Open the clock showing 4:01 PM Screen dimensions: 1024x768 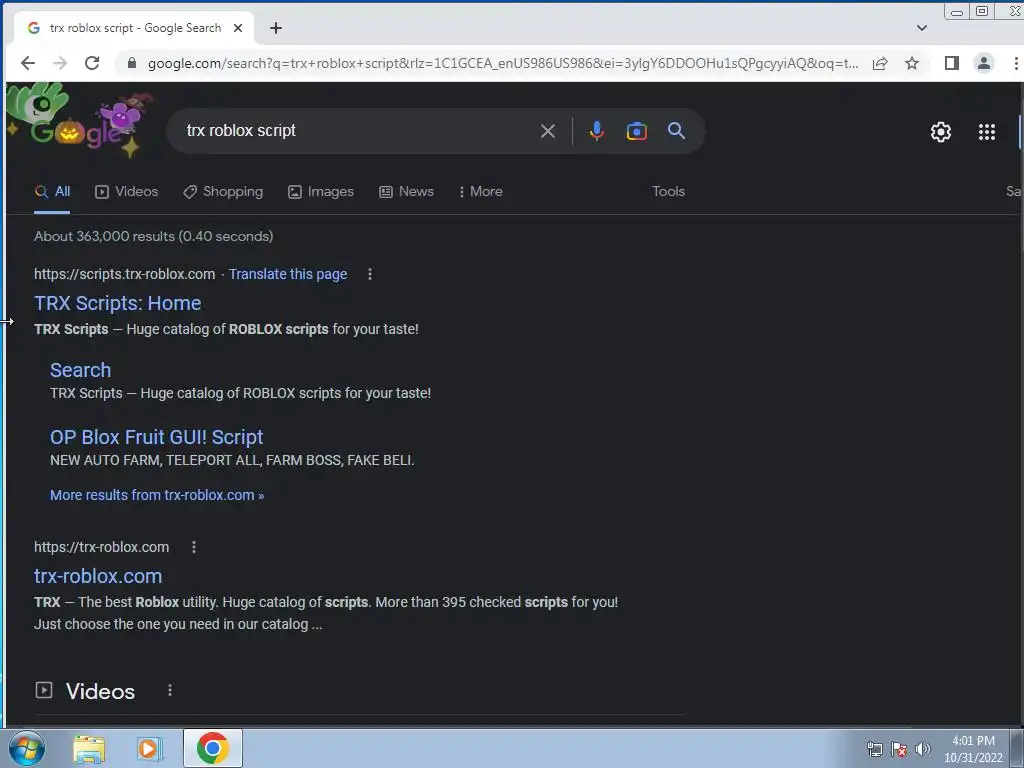click(973, 749)
